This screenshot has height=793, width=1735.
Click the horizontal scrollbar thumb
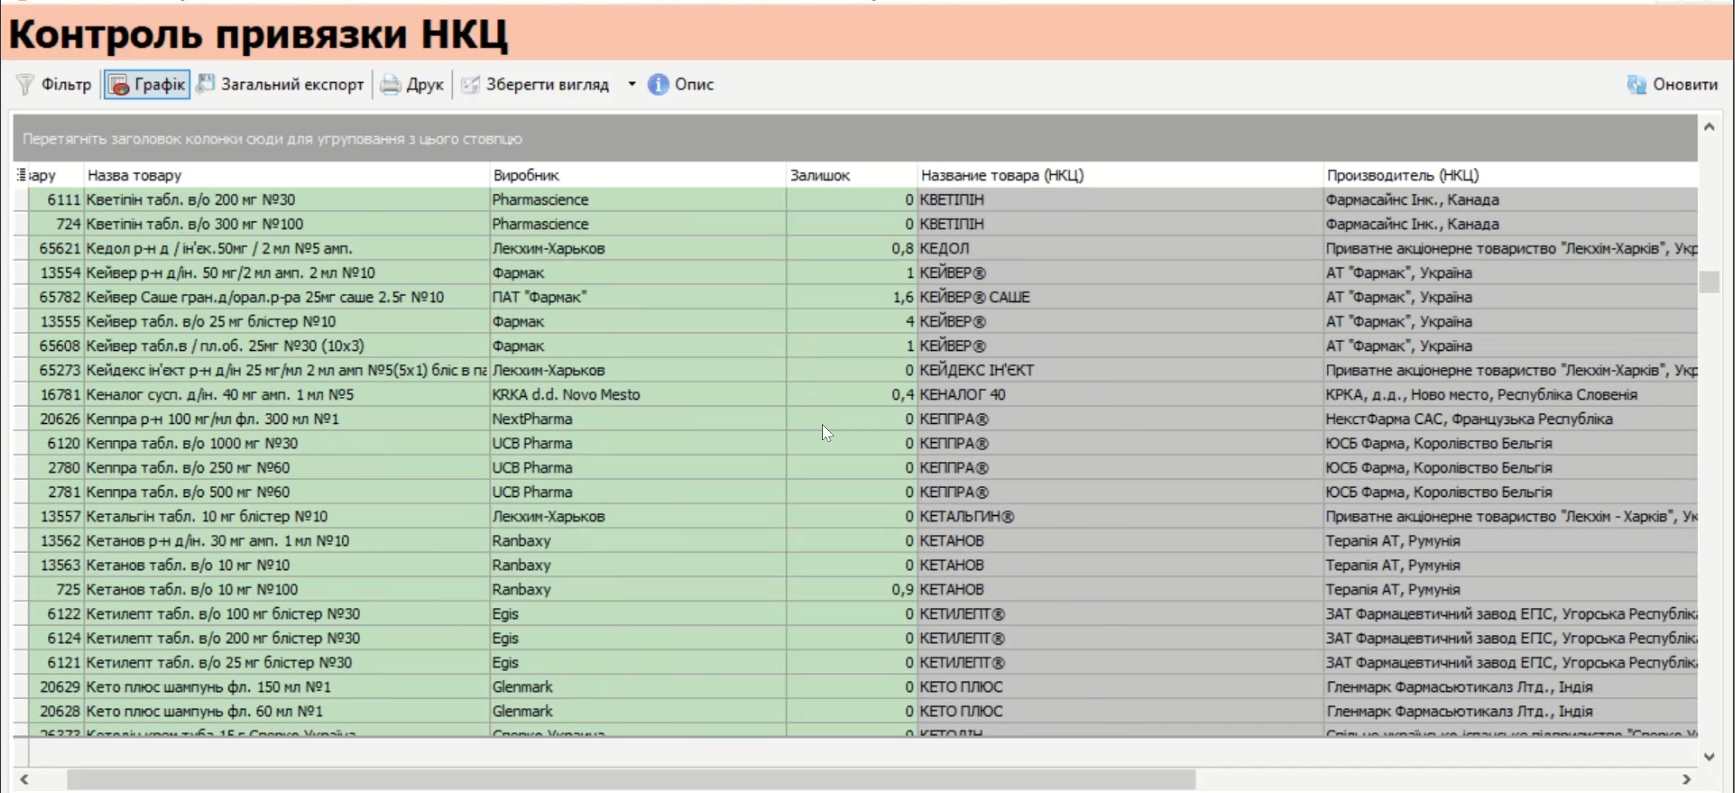[630, 779]
